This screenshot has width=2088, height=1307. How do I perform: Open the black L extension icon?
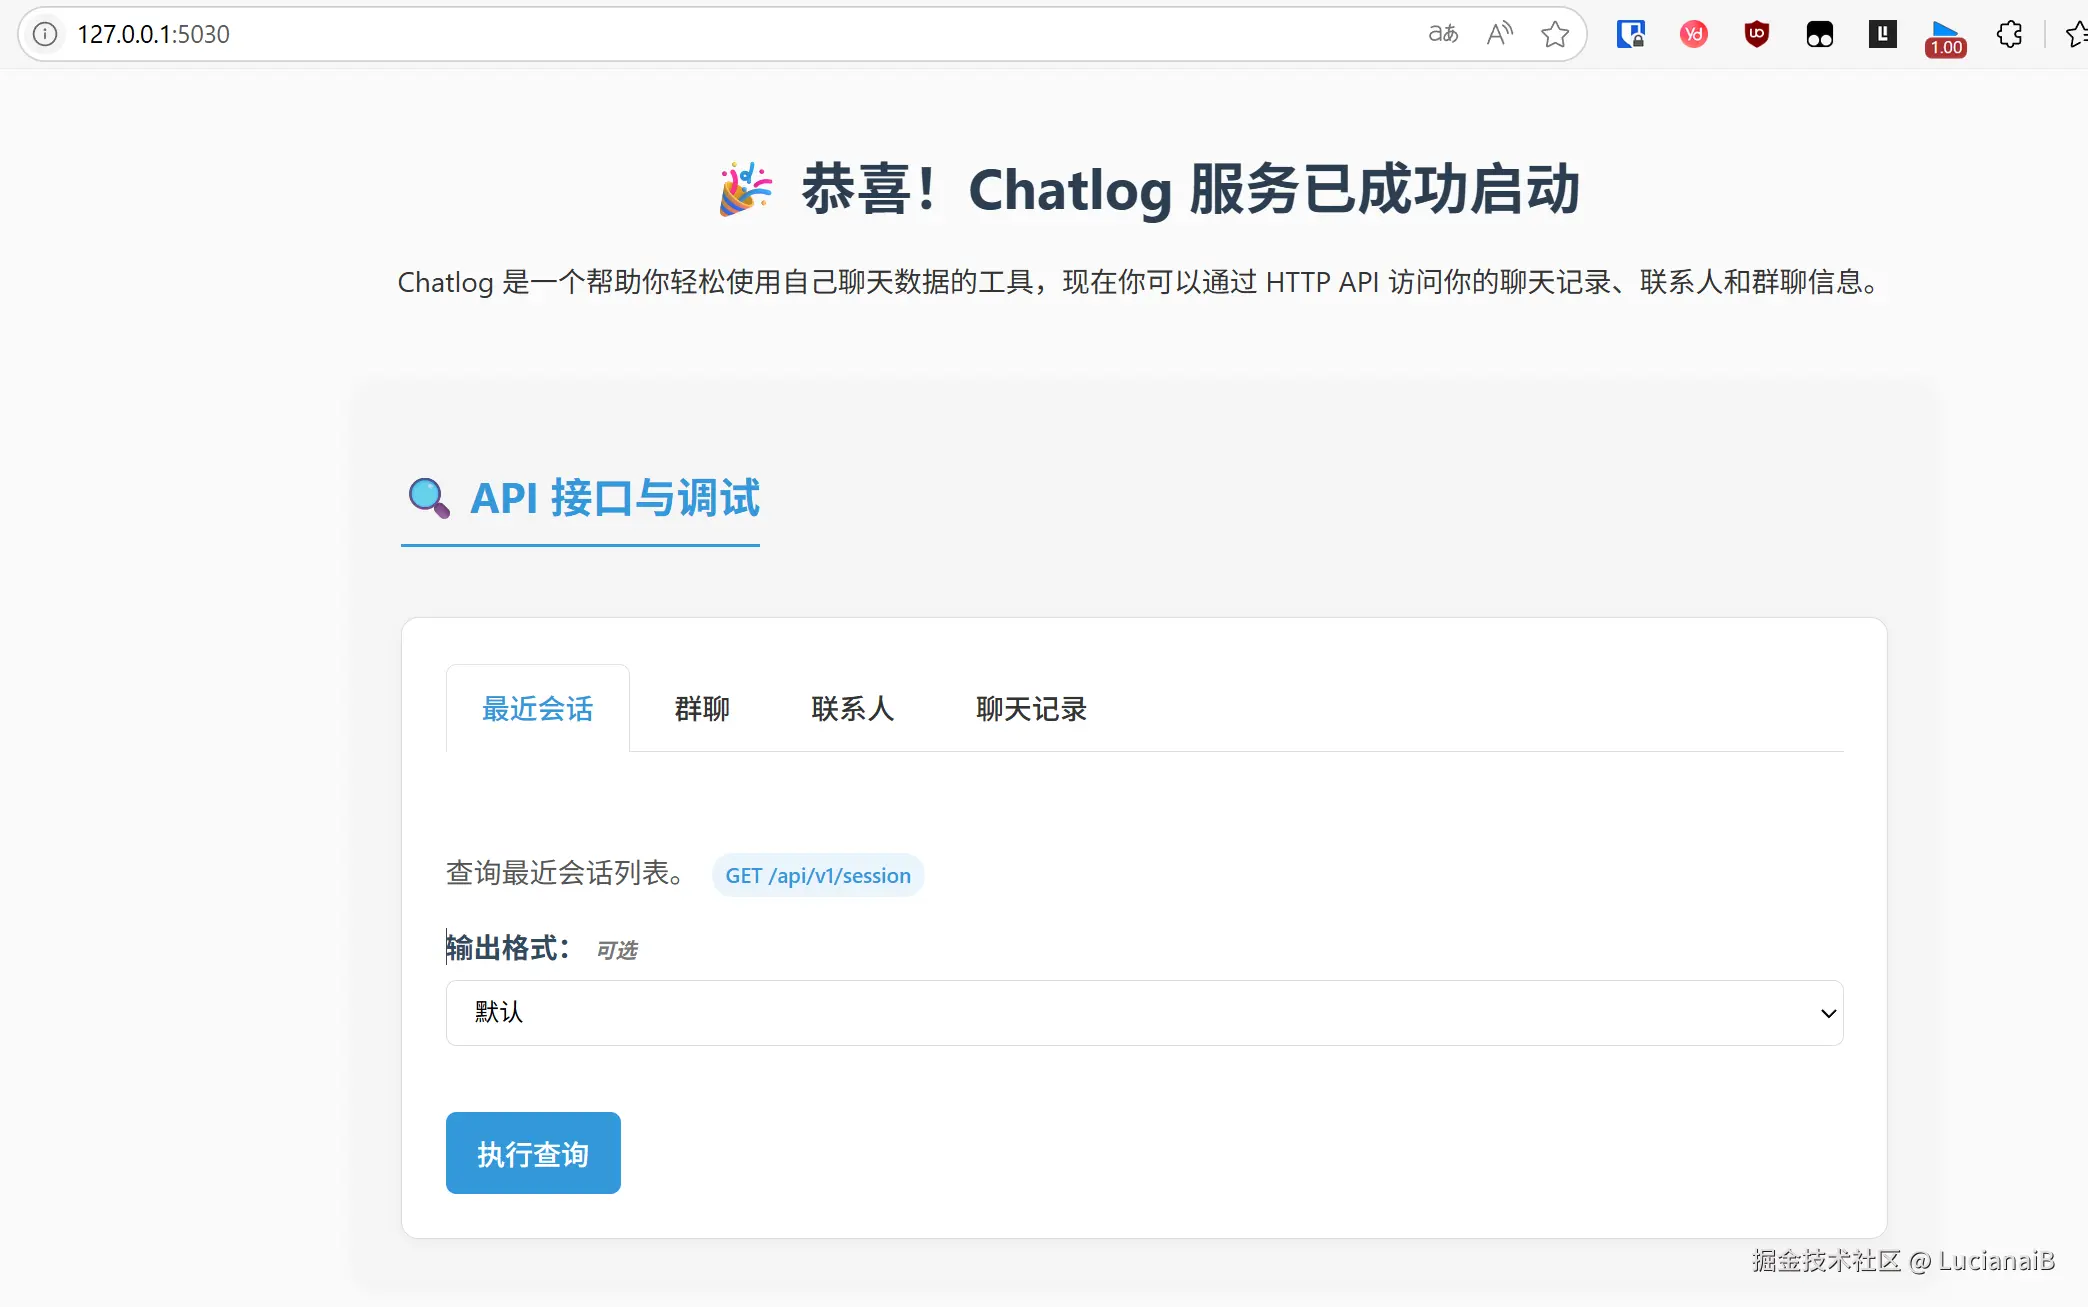pos(1882,34)
